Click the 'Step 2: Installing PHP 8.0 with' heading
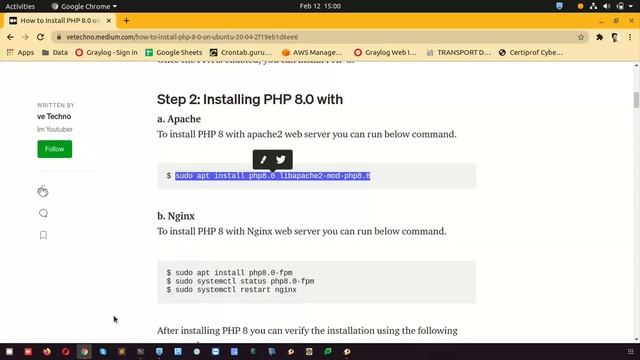Screen dimensions: 640x360 [250, 99]
